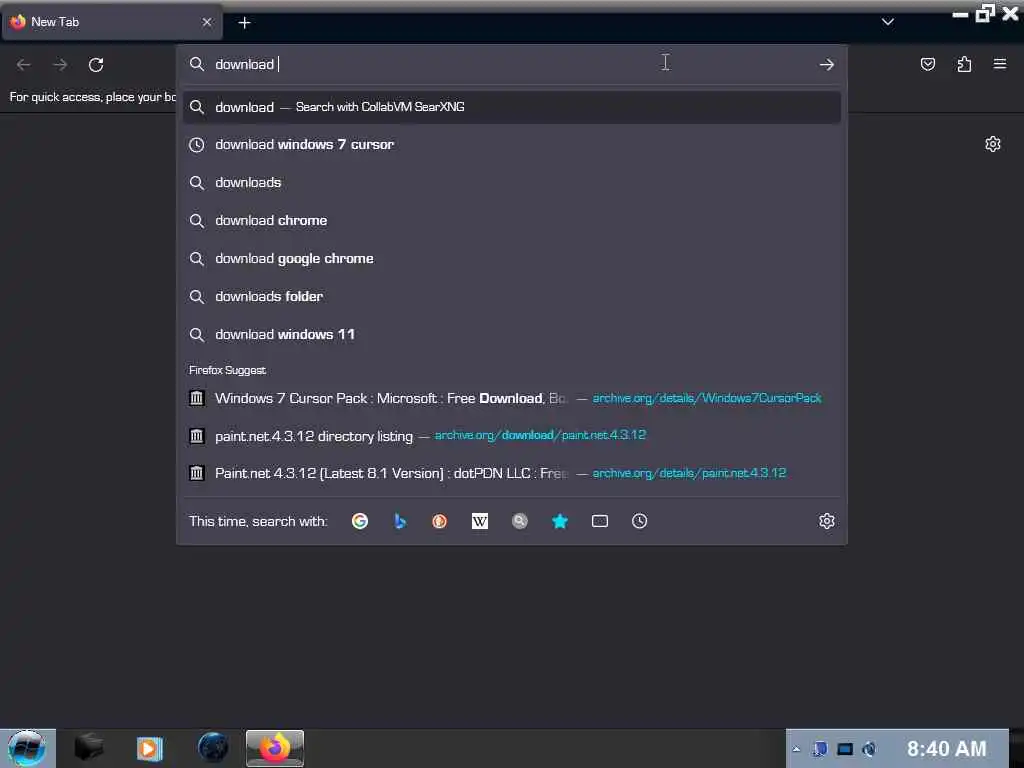Open the list all tabs dropdown

coord(887,22)
